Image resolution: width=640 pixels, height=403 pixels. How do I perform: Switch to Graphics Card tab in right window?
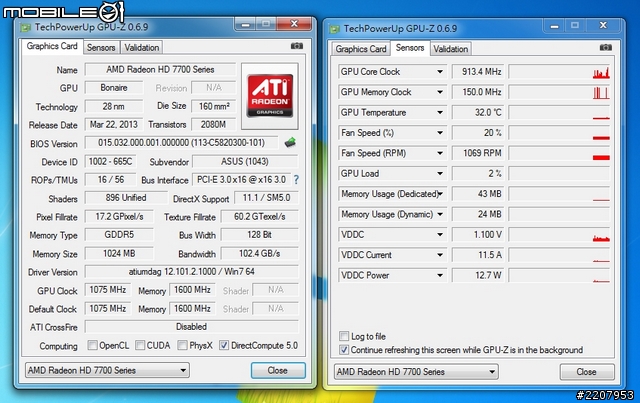coord(361,49)
